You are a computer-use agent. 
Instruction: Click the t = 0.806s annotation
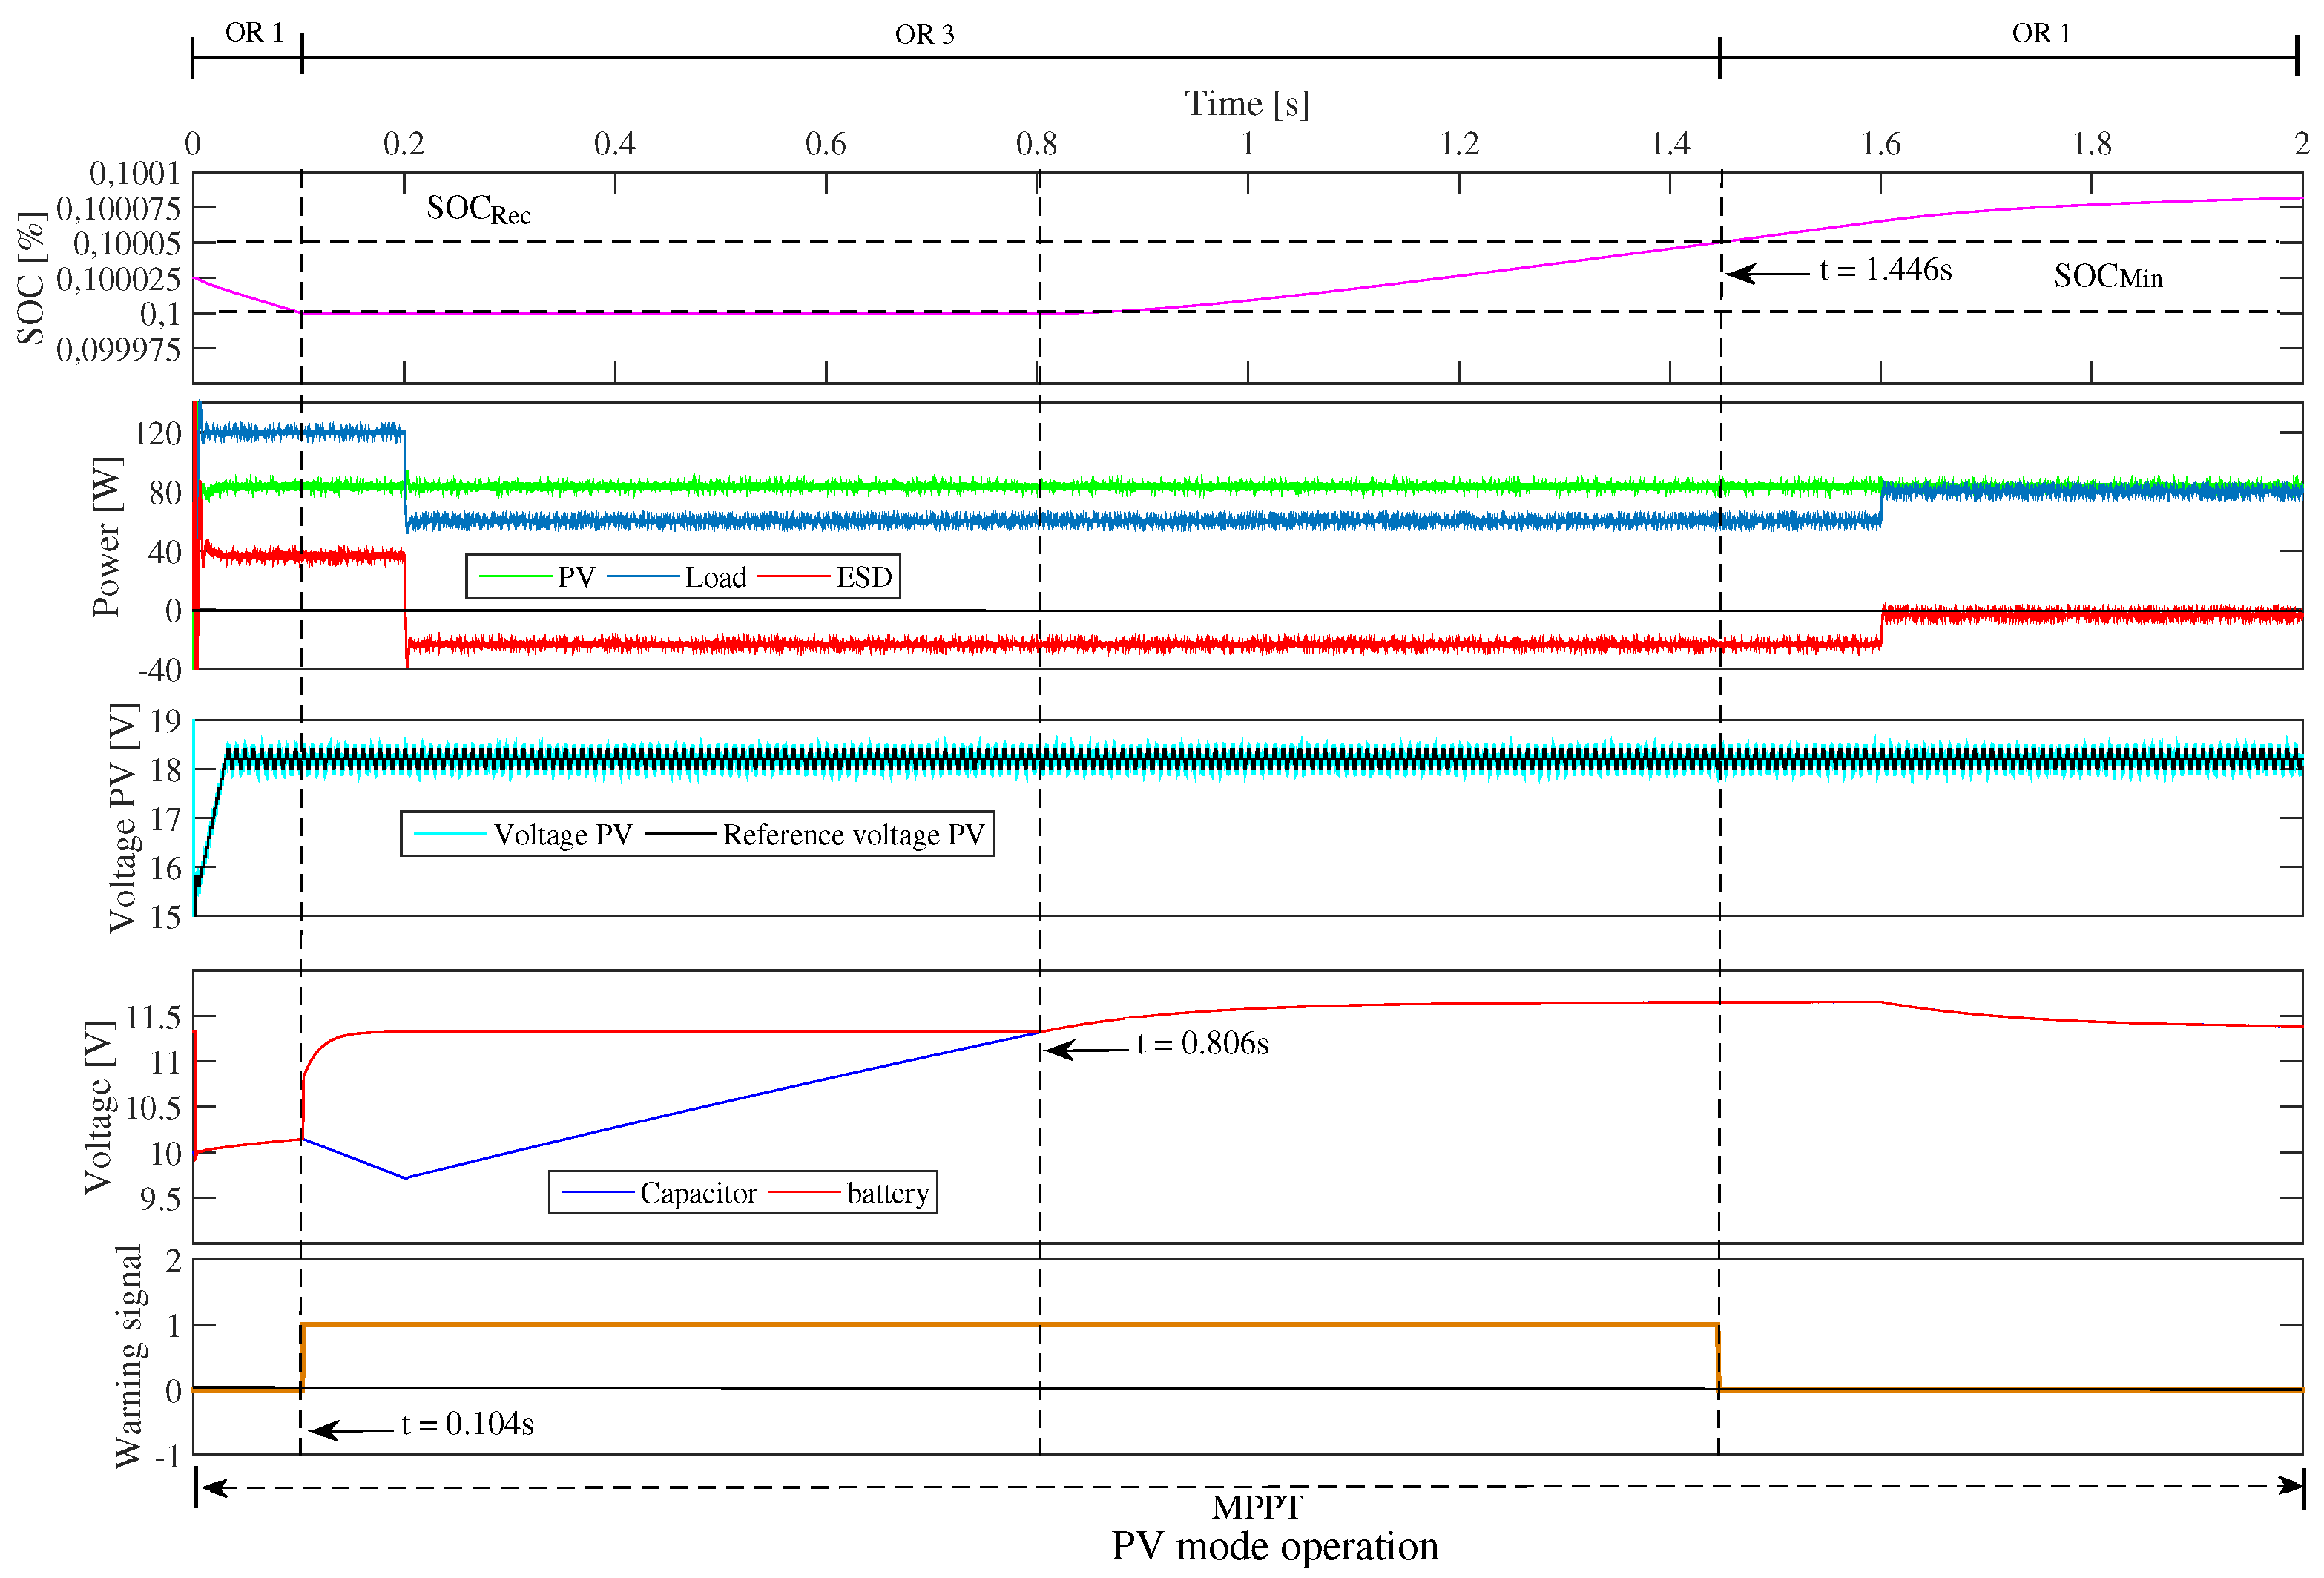click(x=1202, y=1043)
